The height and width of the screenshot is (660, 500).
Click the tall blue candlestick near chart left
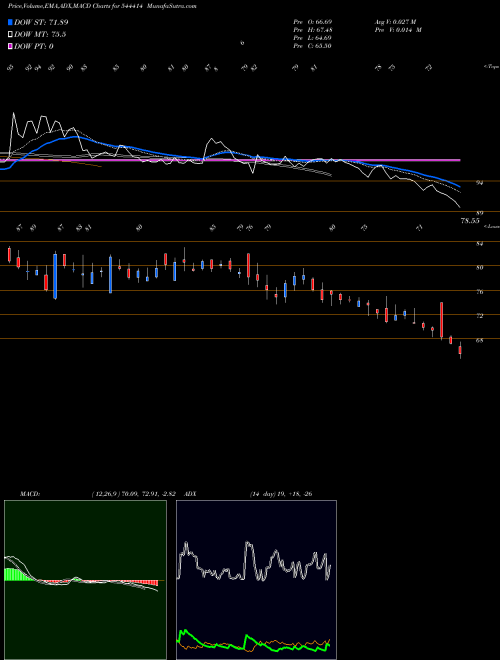(x=55, y=276)
